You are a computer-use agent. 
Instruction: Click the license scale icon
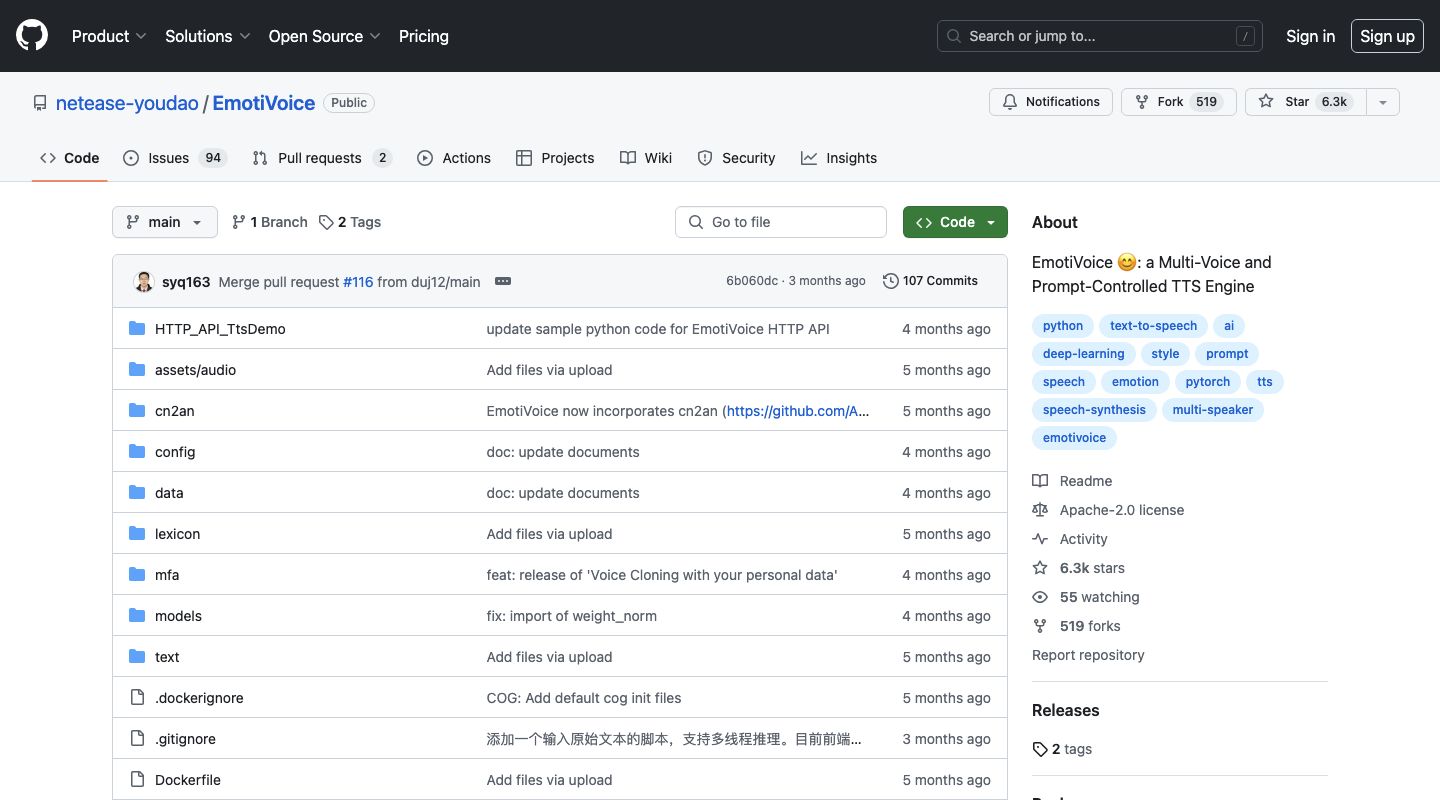point(1040,510)
